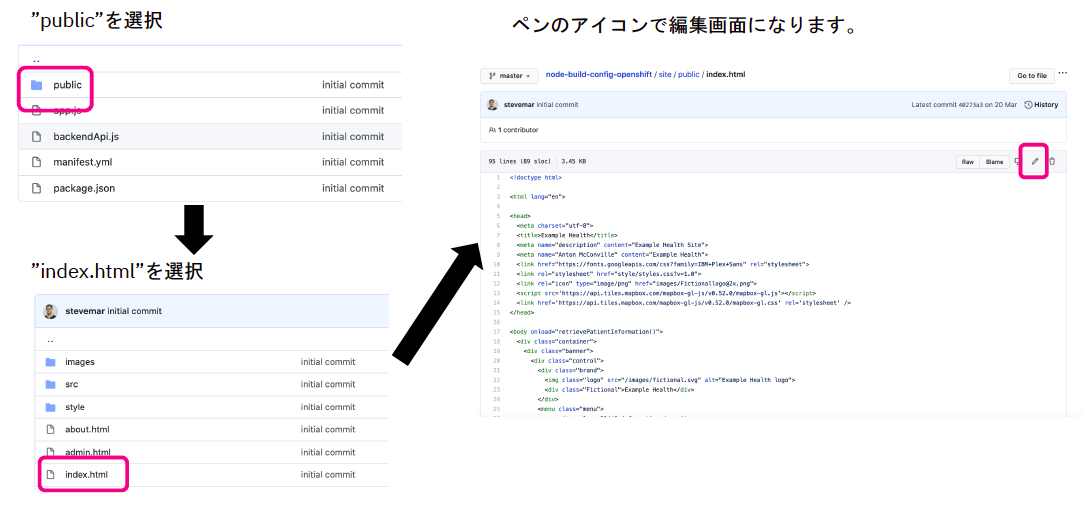
Task: Open the src folder
Action: 71,384
